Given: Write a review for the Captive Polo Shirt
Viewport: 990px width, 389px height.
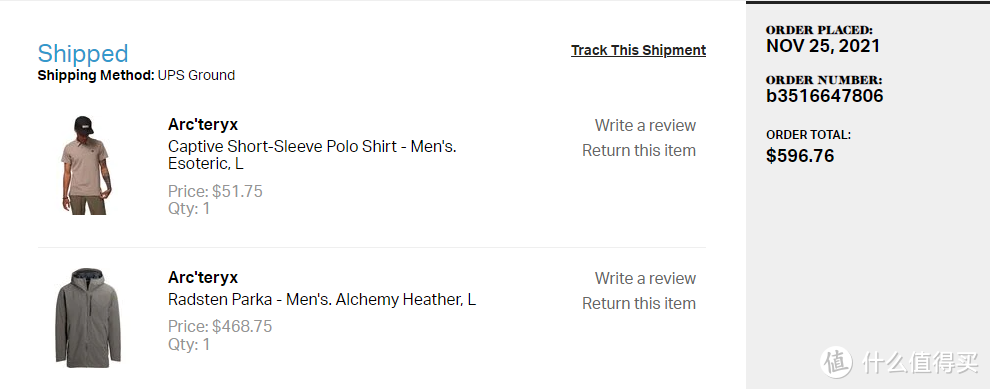Looking at the screenshot, I should pos(645,125).
